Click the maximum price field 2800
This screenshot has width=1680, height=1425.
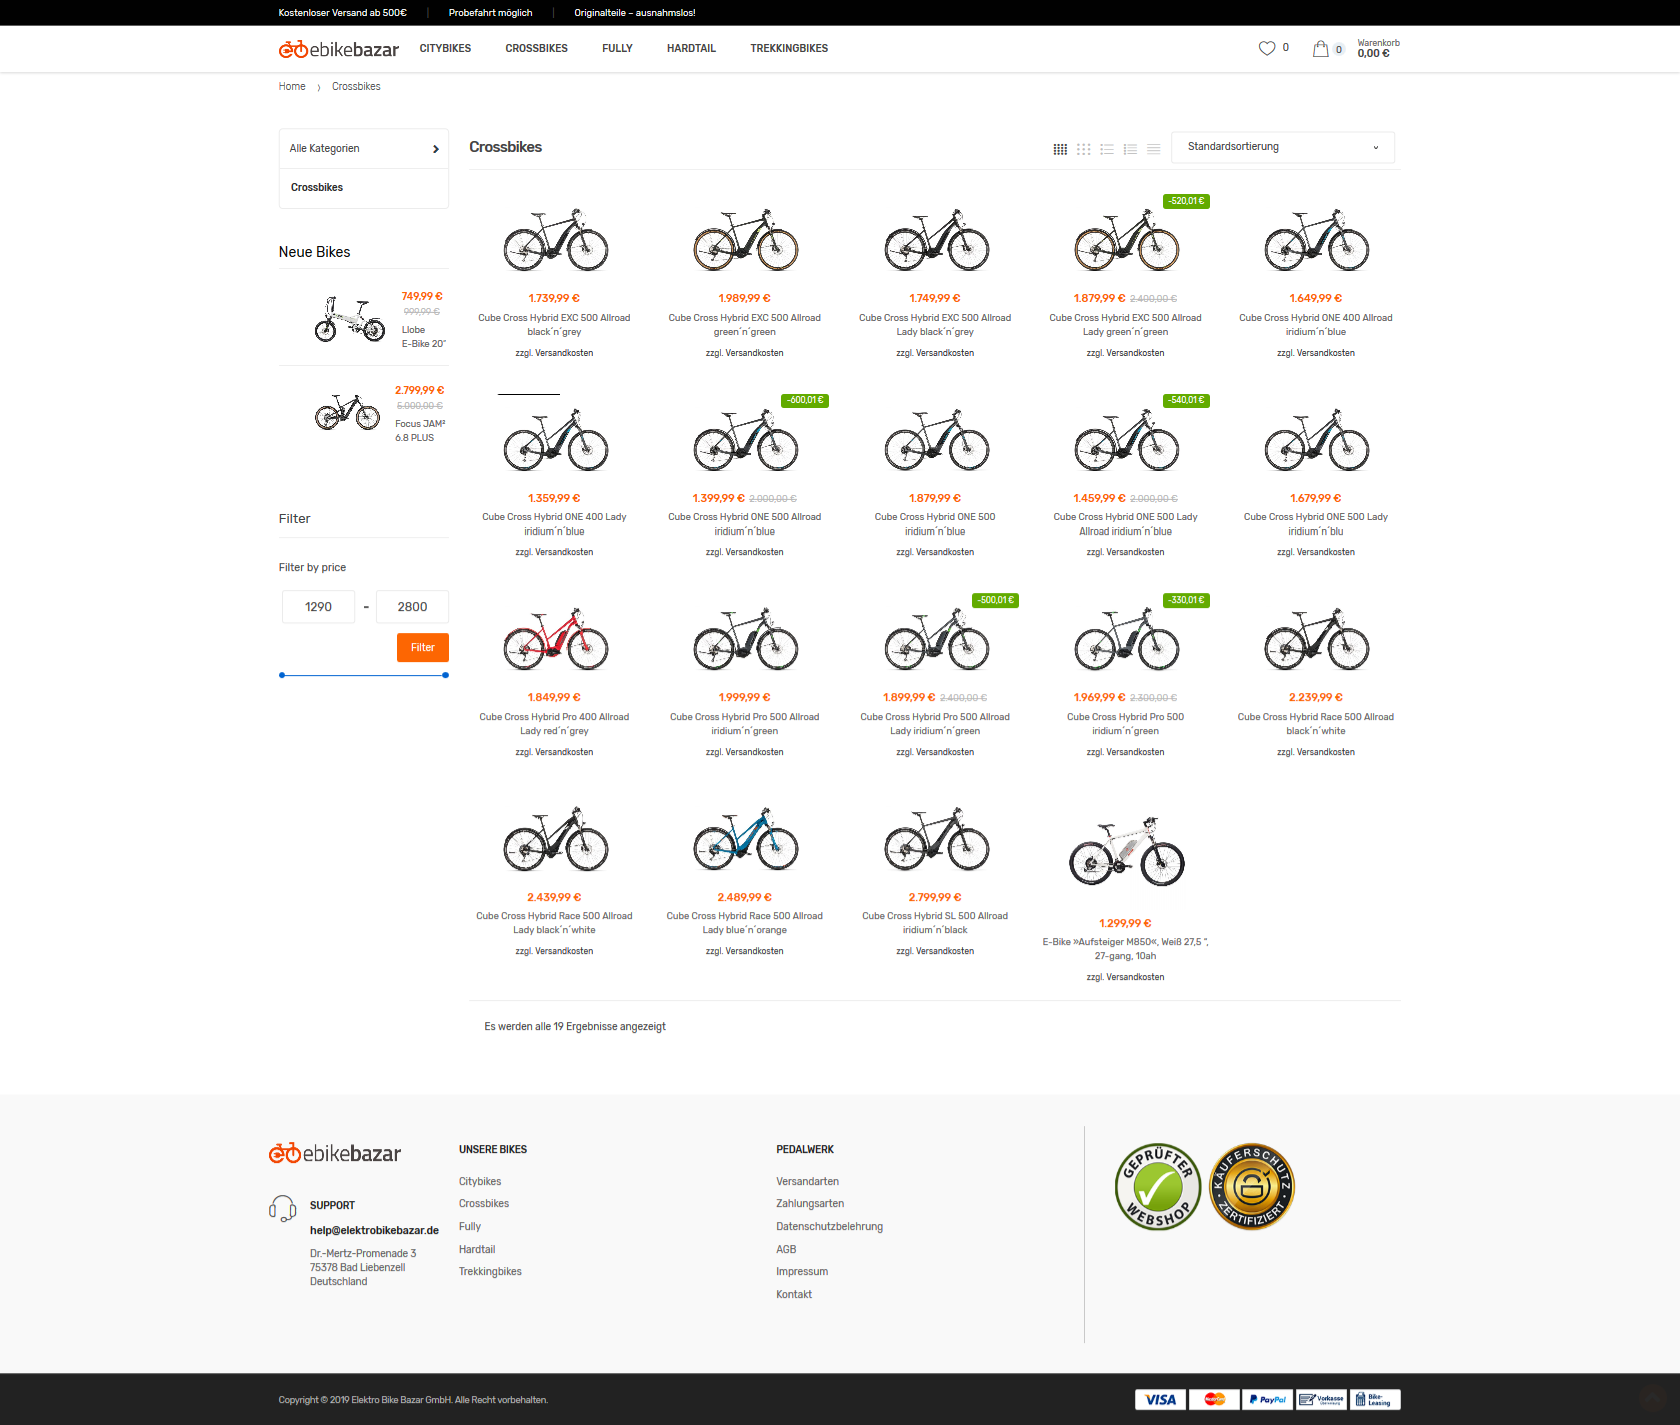point(412,607)
